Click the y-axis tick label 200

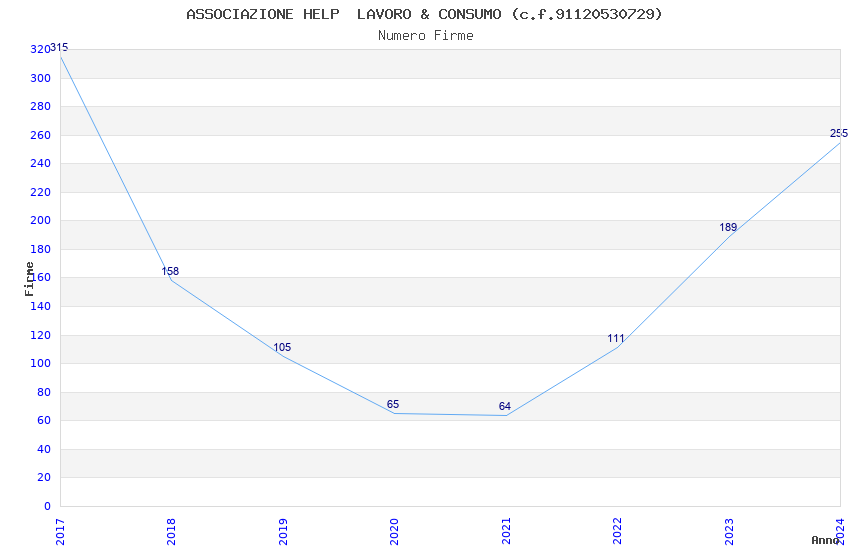click(x=40, y=221)
